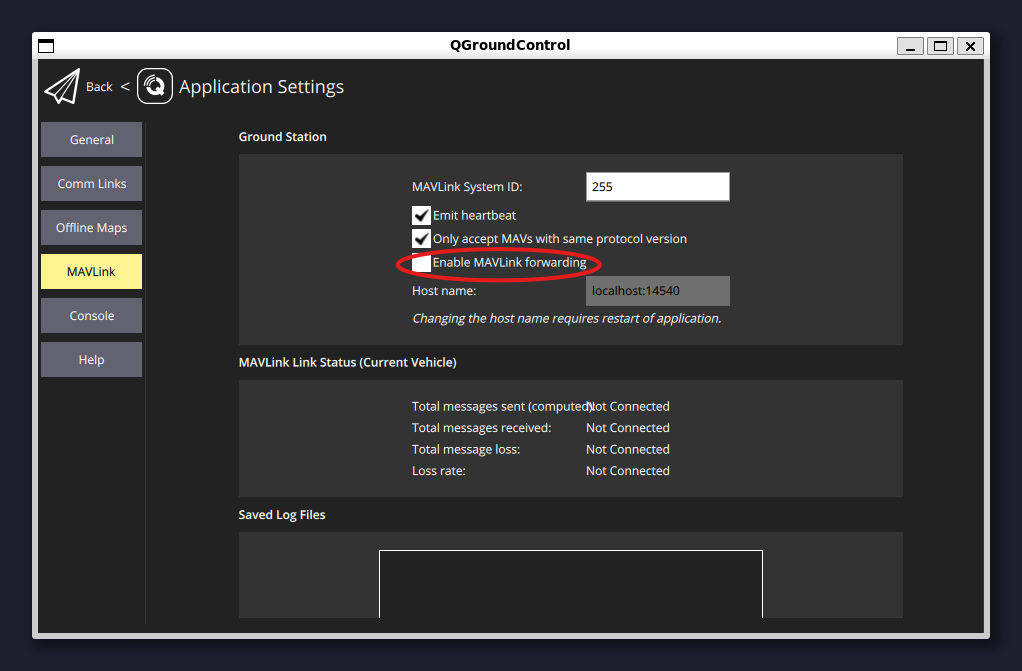
Task: Open the Console tab
Action: [x=91, y=316]
